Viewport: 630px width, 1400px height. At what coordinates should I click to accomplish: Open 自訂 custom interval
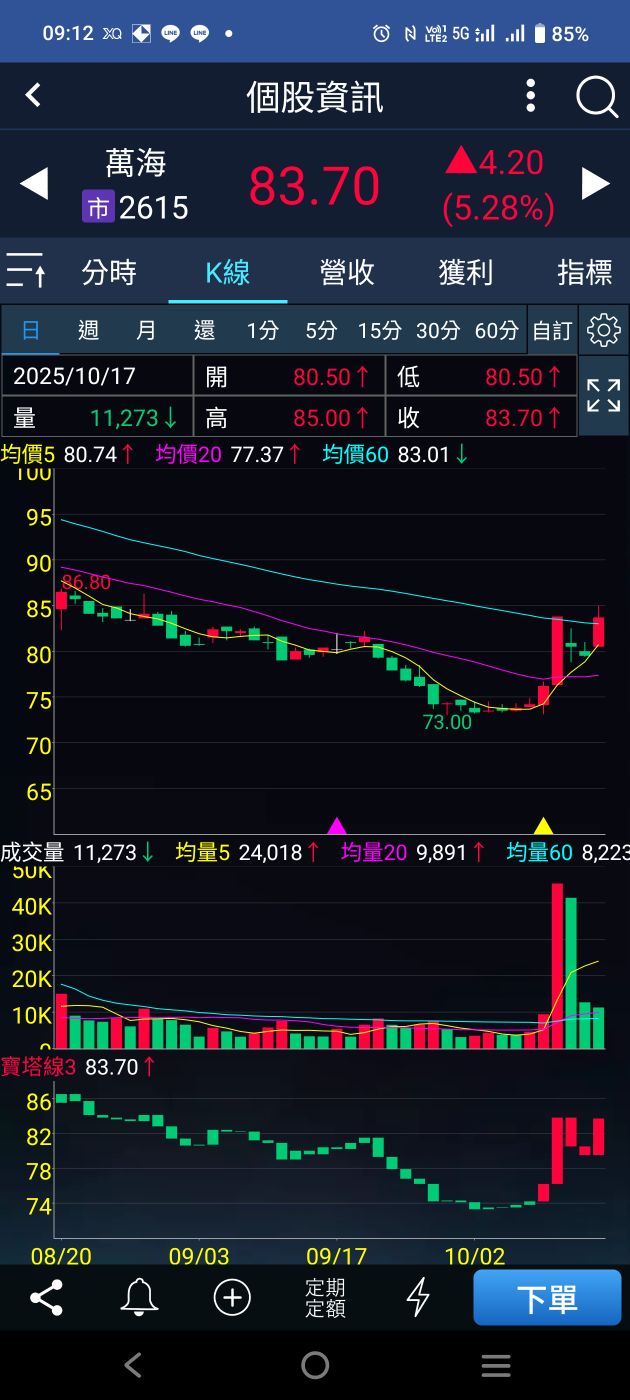552,330
